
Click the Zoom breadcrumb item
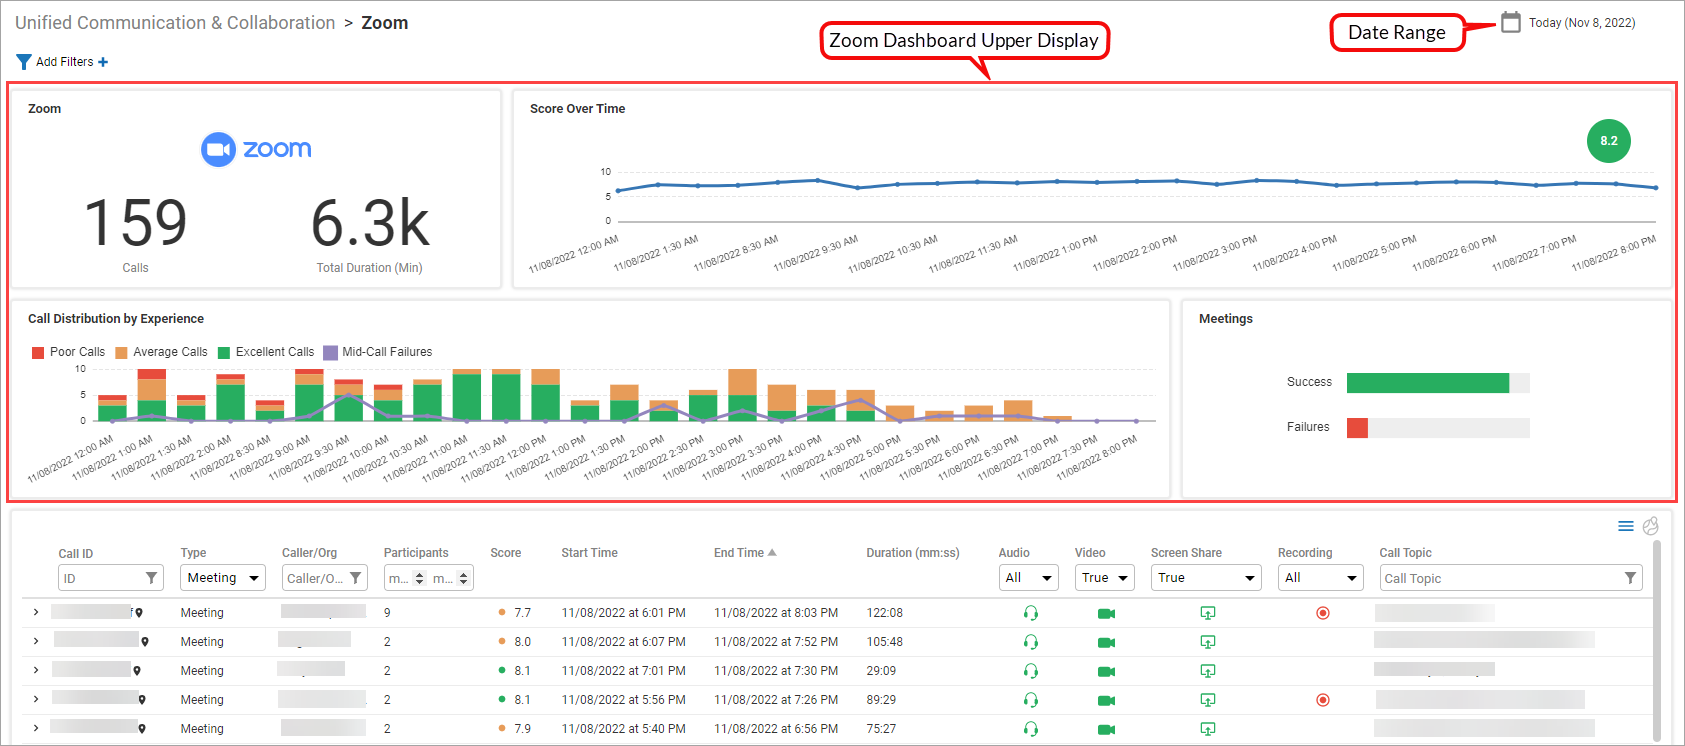pos(385,23)
